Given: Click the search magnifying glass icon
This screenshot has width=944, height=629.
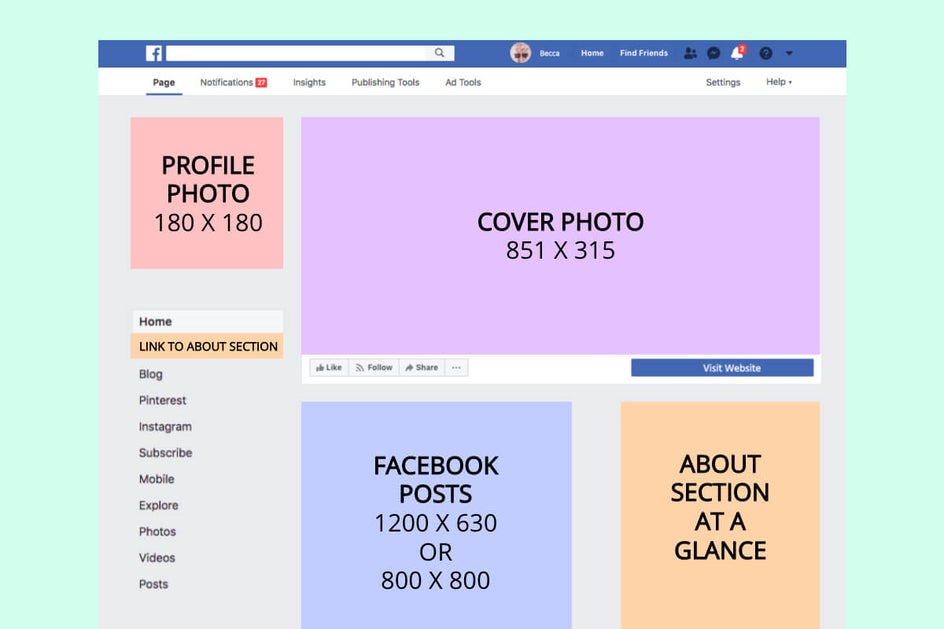Looking at the screenshot, I should [x=439, y=53].
